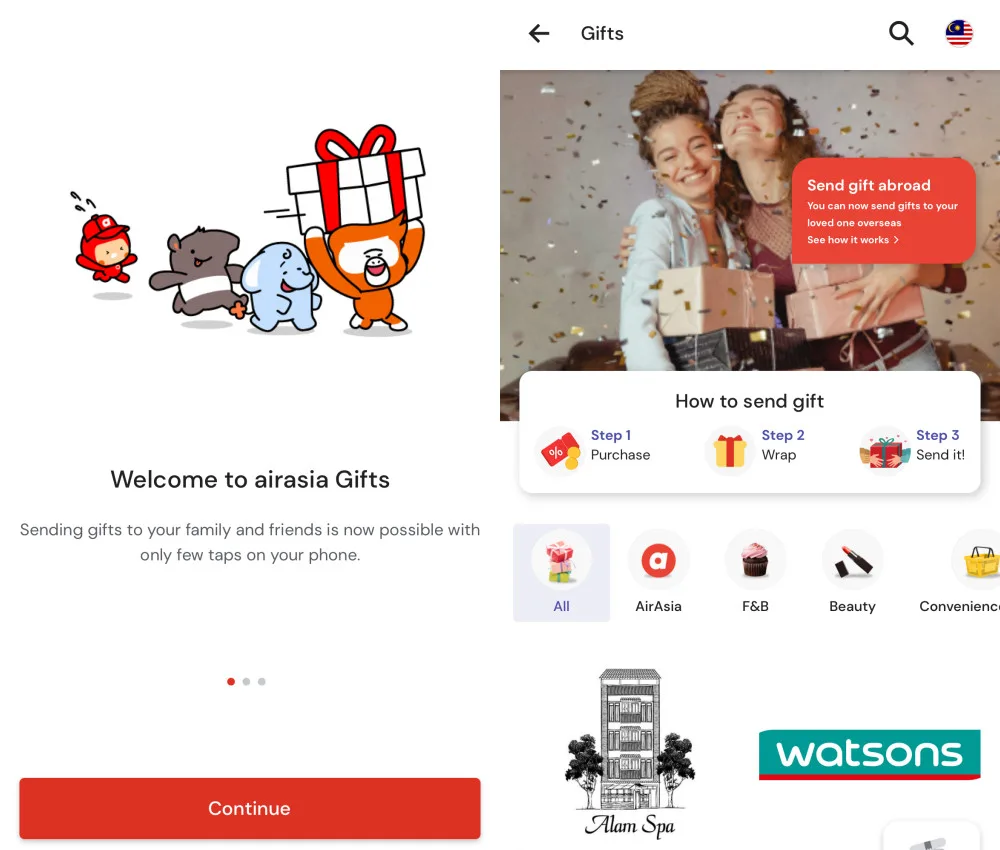Tap the Step 2 Wrap gift icon
The image size is (1000, 850).
[730, 450]
